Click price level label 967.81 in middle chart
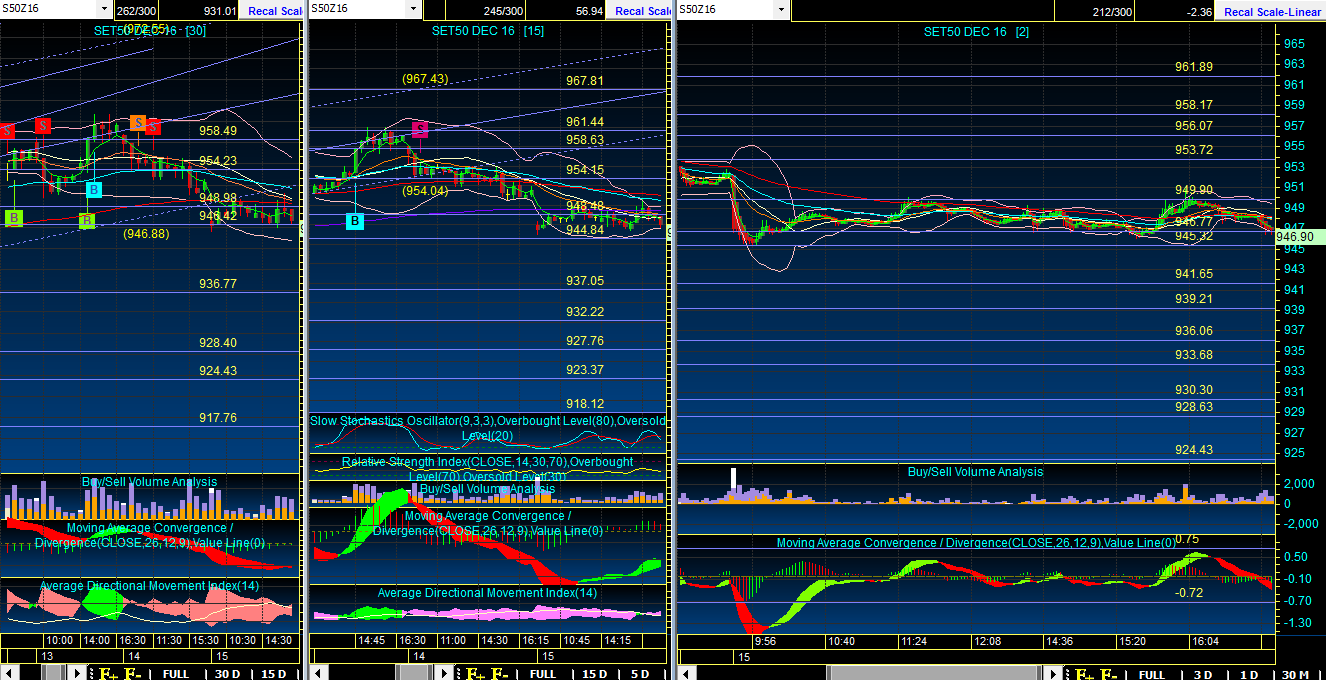1326x680 pixels. [585, 81]
